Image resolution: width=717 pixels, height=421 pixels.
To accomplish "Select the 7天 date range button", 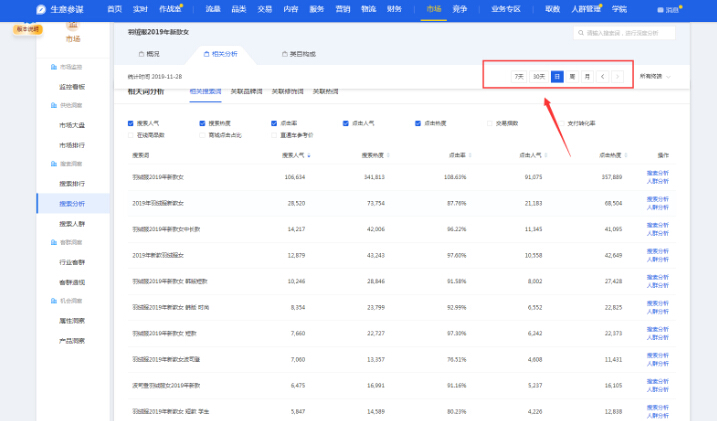I will pyautogui.click(x=518, y=76).
